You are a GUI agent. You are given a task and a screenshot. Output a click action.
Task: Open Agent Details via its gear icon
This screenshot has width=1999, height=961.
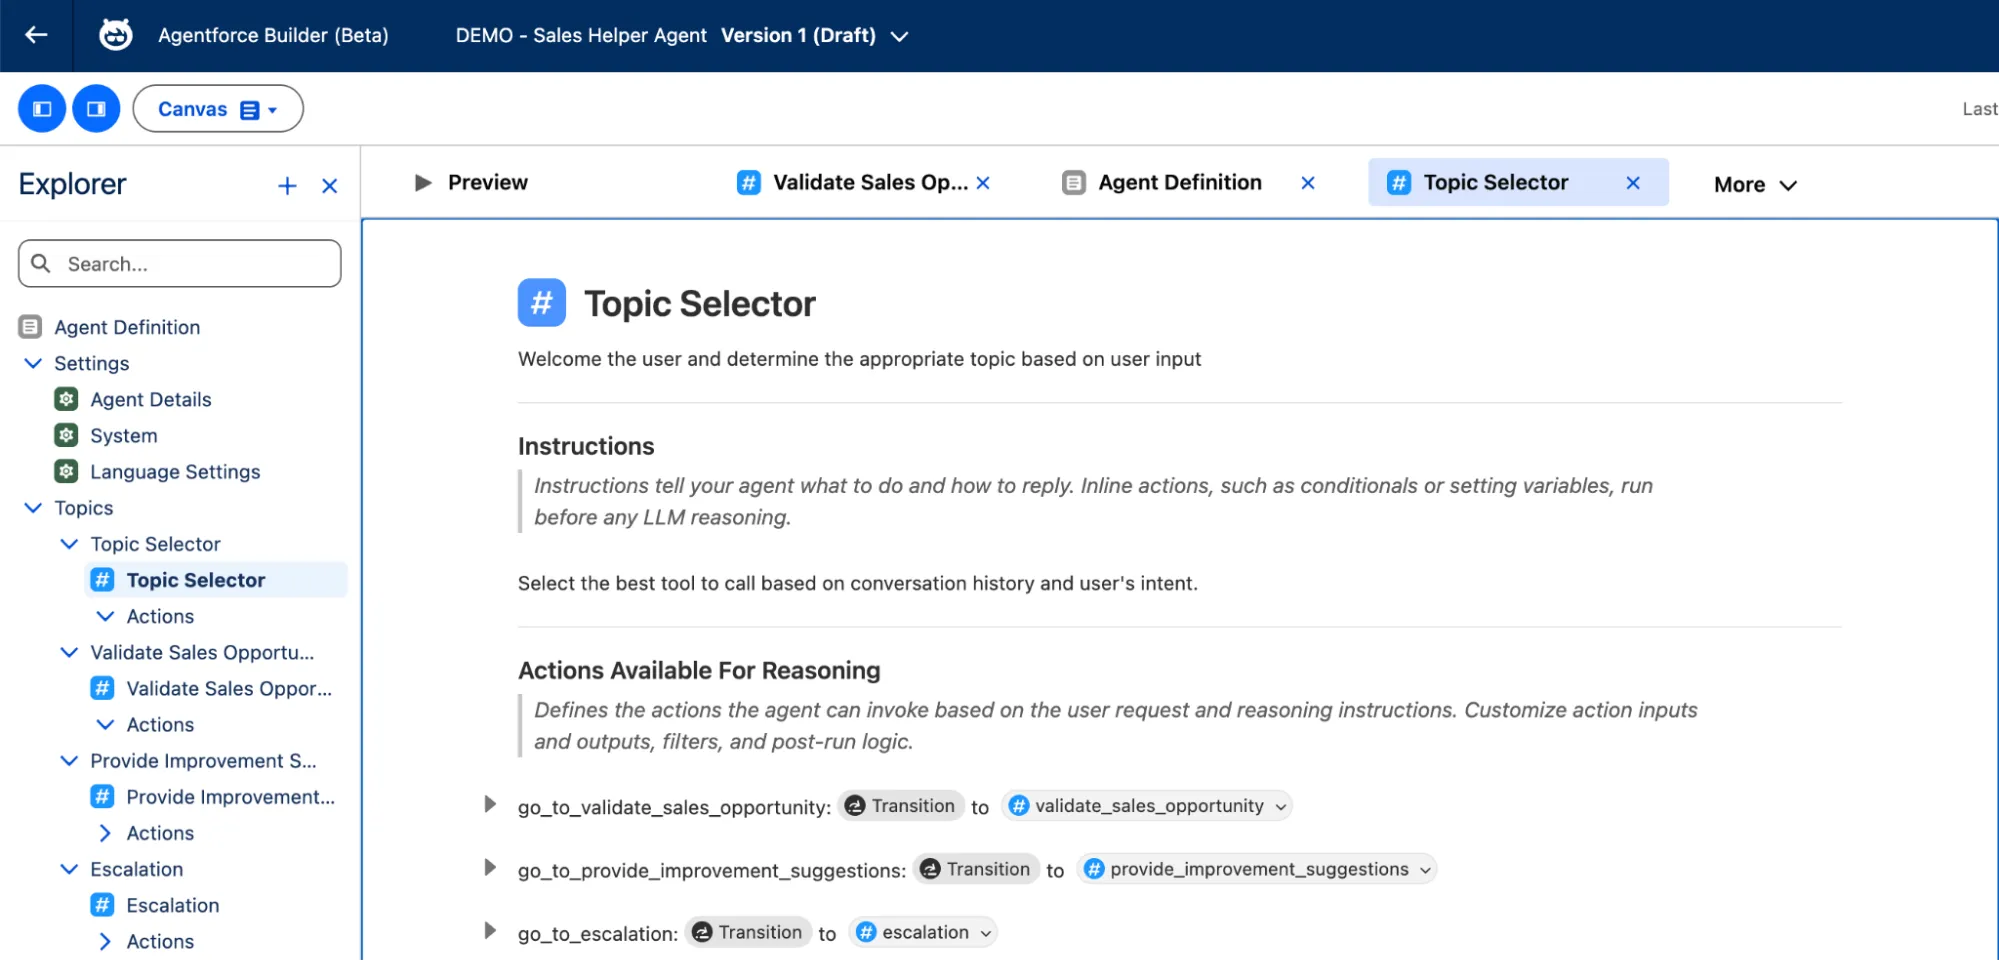click(65, 399)
